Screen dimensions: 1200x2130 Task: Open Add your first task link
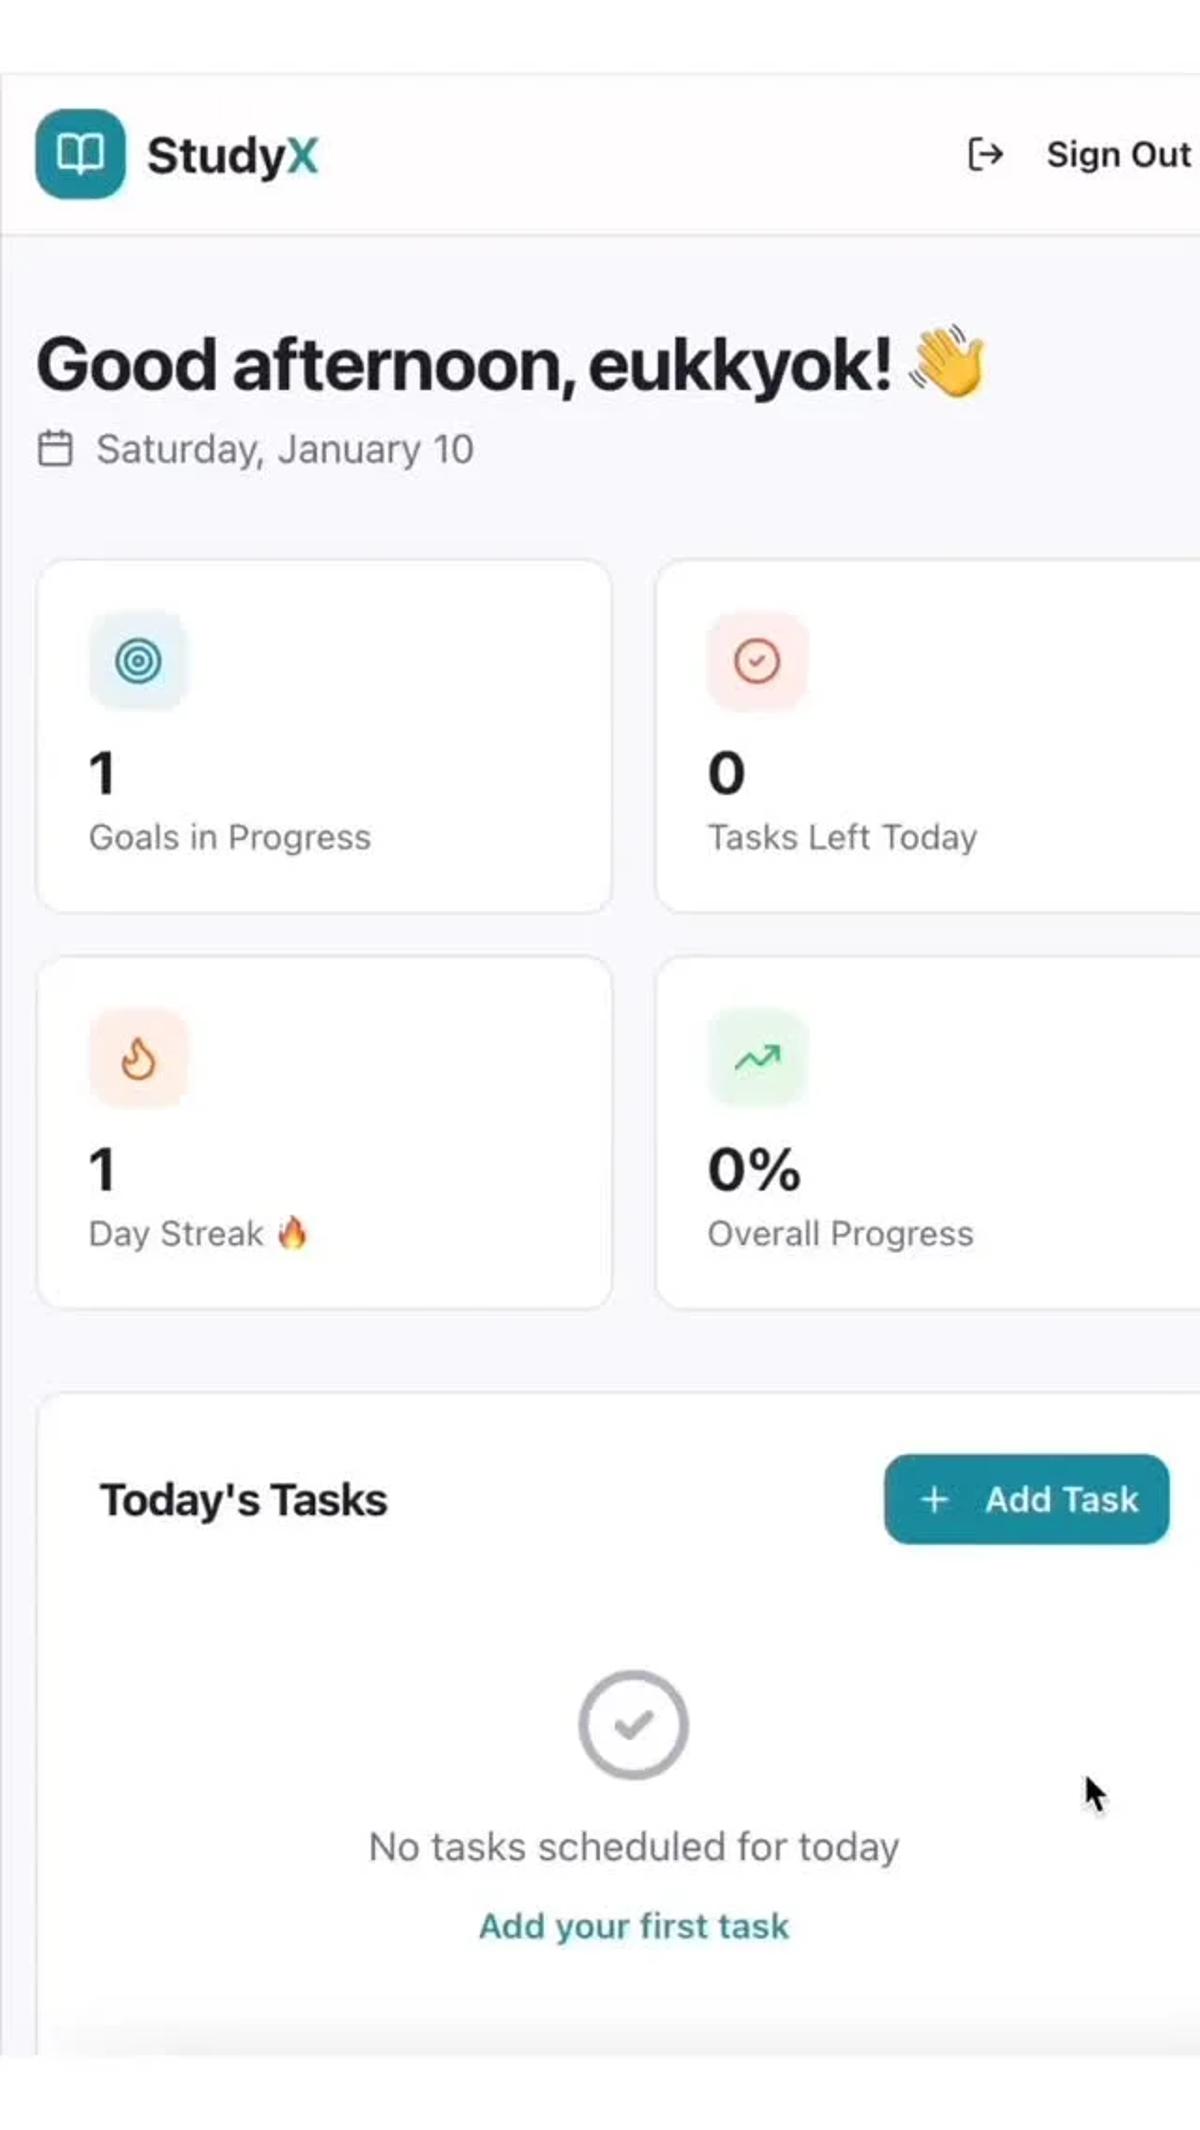(x=634, y=1926)
